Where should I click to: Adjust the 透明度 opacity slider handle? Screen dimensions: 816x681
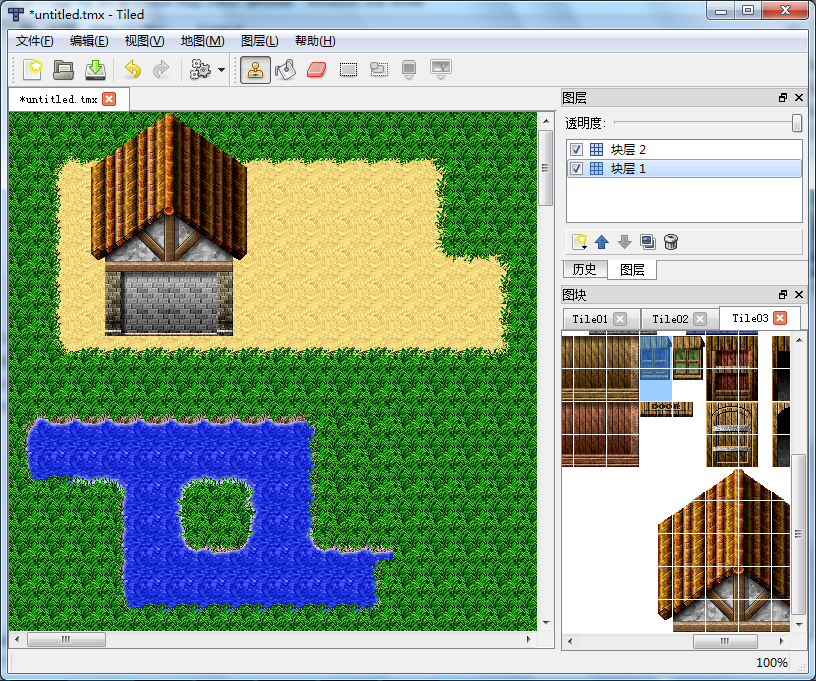(x=796, y=123)
